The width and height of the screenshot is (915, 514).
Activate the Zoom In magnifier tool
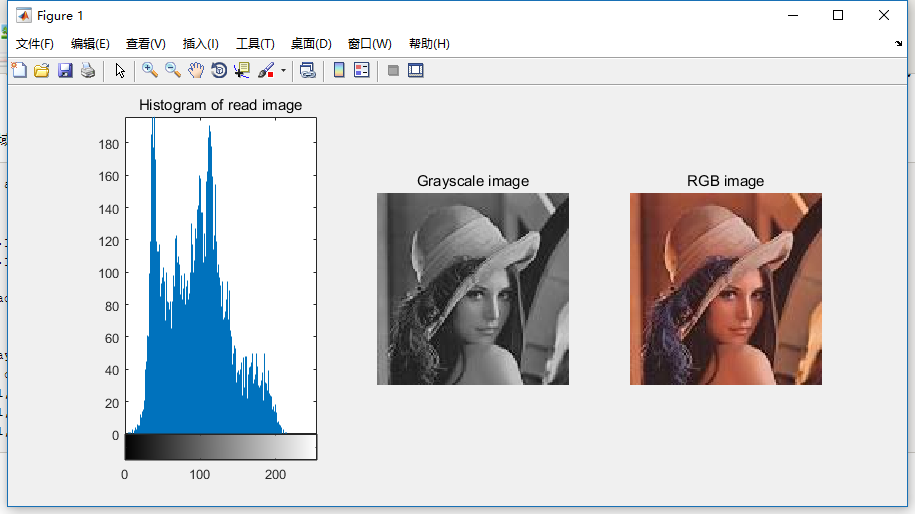click(149, 71)
